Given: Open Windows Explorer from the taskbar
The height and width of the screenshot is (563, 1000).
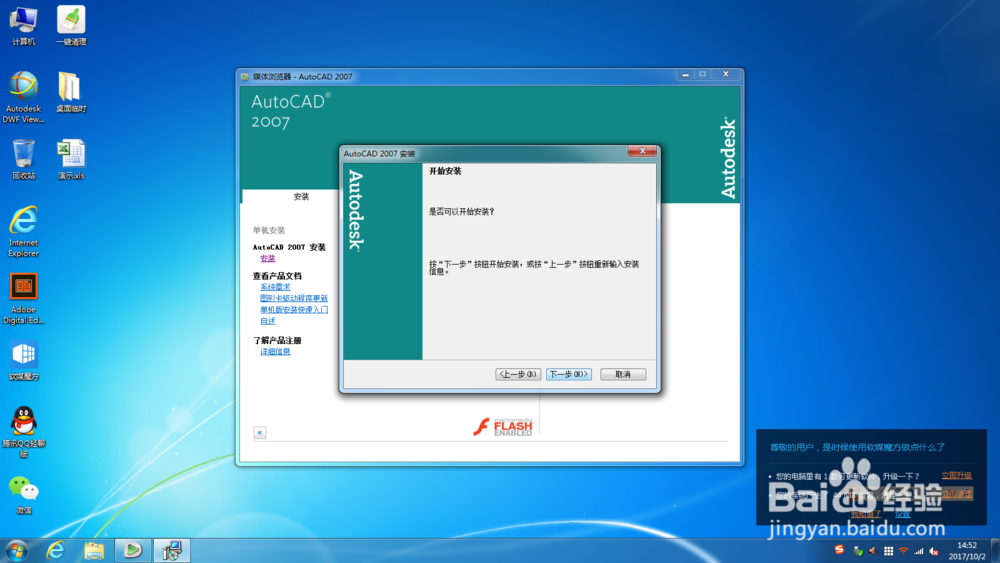Looking at the screenshot, I should pyautogui.click(x=94, y=550).
